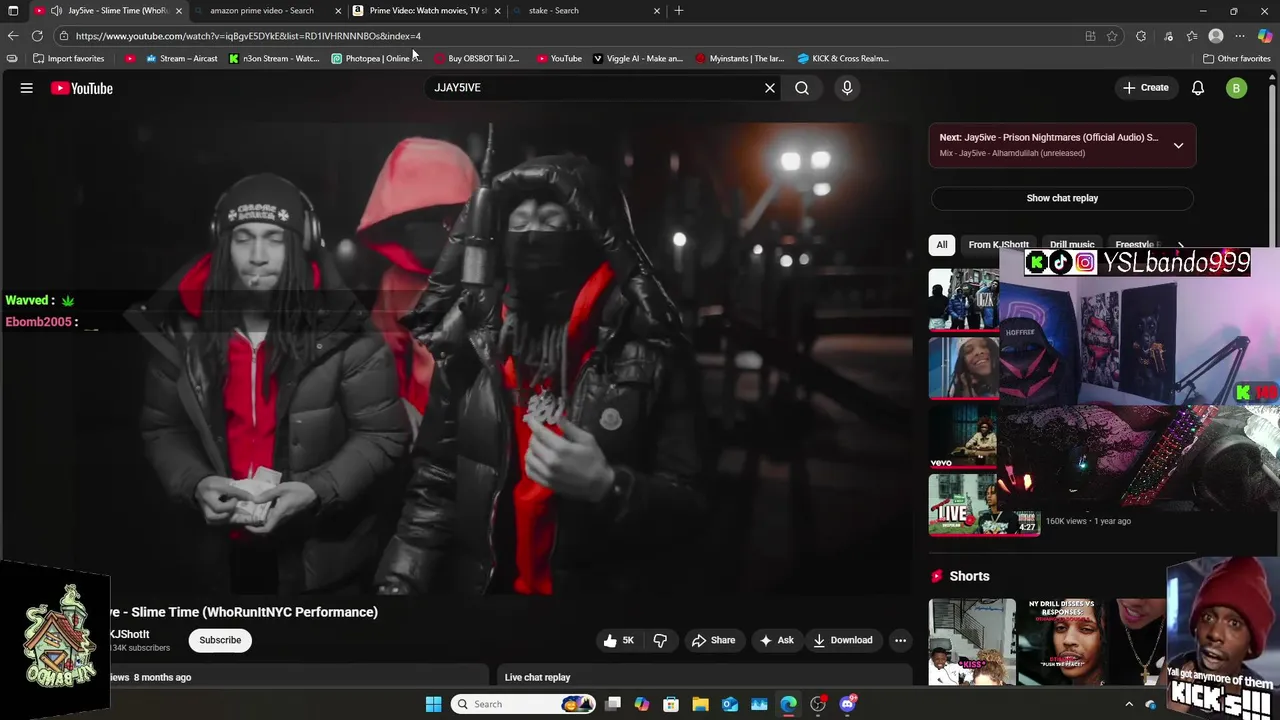Image resolution: width=1280 pixels, height=720 pixels.
Task: Click the taskbar Search box
Action: 523,704
